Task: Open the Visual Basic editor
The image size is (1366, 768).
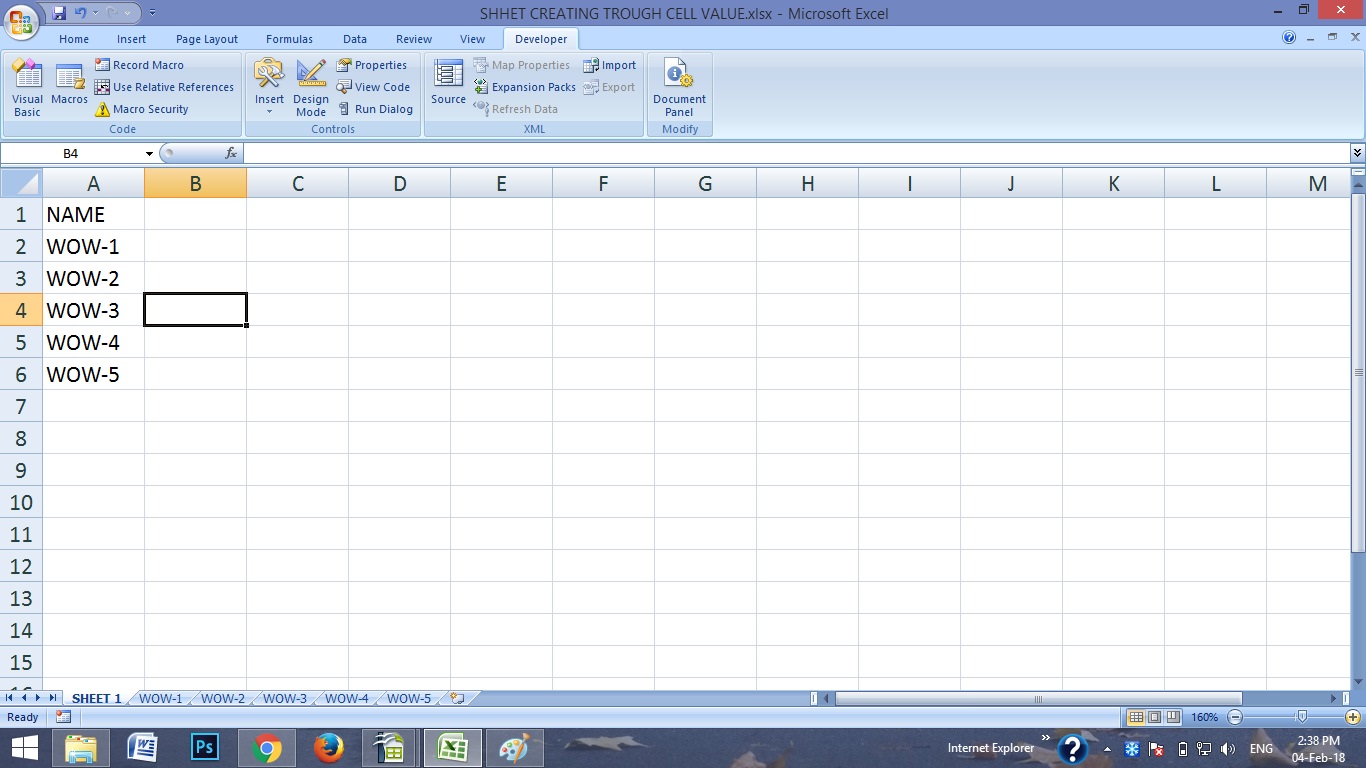Action: [27, 85]
